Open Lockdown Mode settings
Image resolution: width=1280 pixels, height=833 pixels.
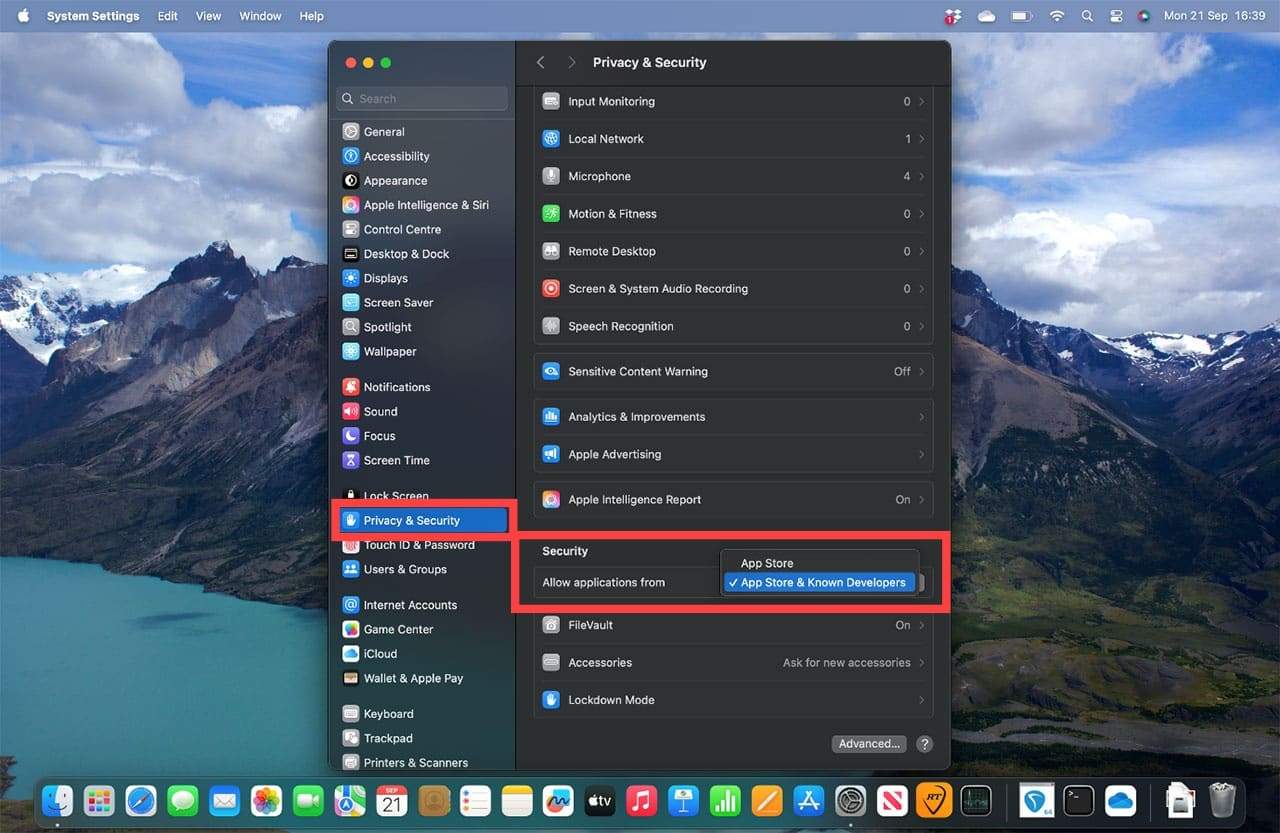pyautogui.click(x=733, y=700)
